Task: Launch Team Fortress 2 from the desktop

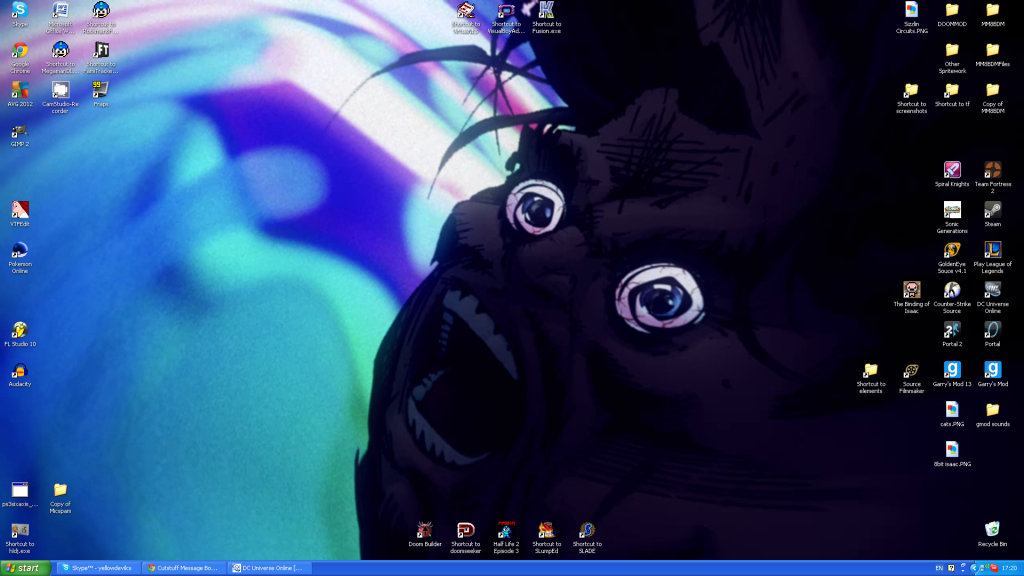Action: [x=992, y=170]
